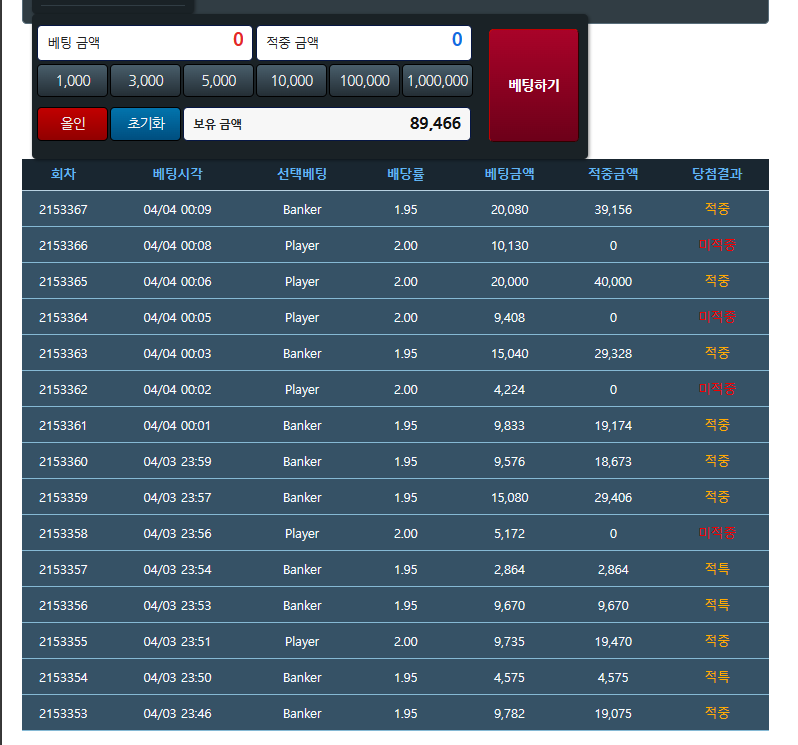Click the win amount 19,470

click(x=613, y=642)
